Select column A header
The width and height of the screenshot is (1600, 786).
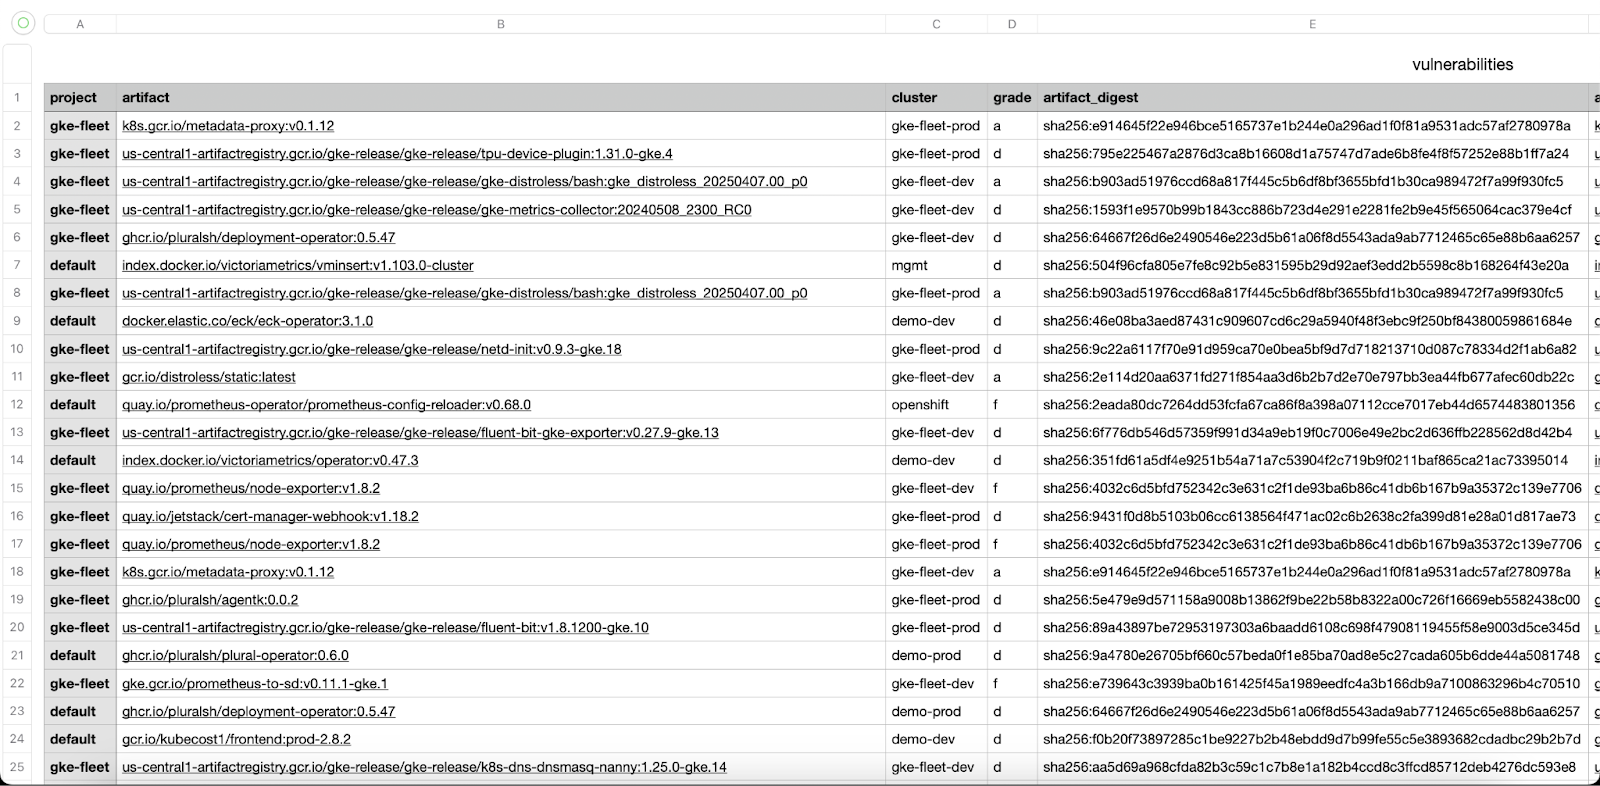80,24
